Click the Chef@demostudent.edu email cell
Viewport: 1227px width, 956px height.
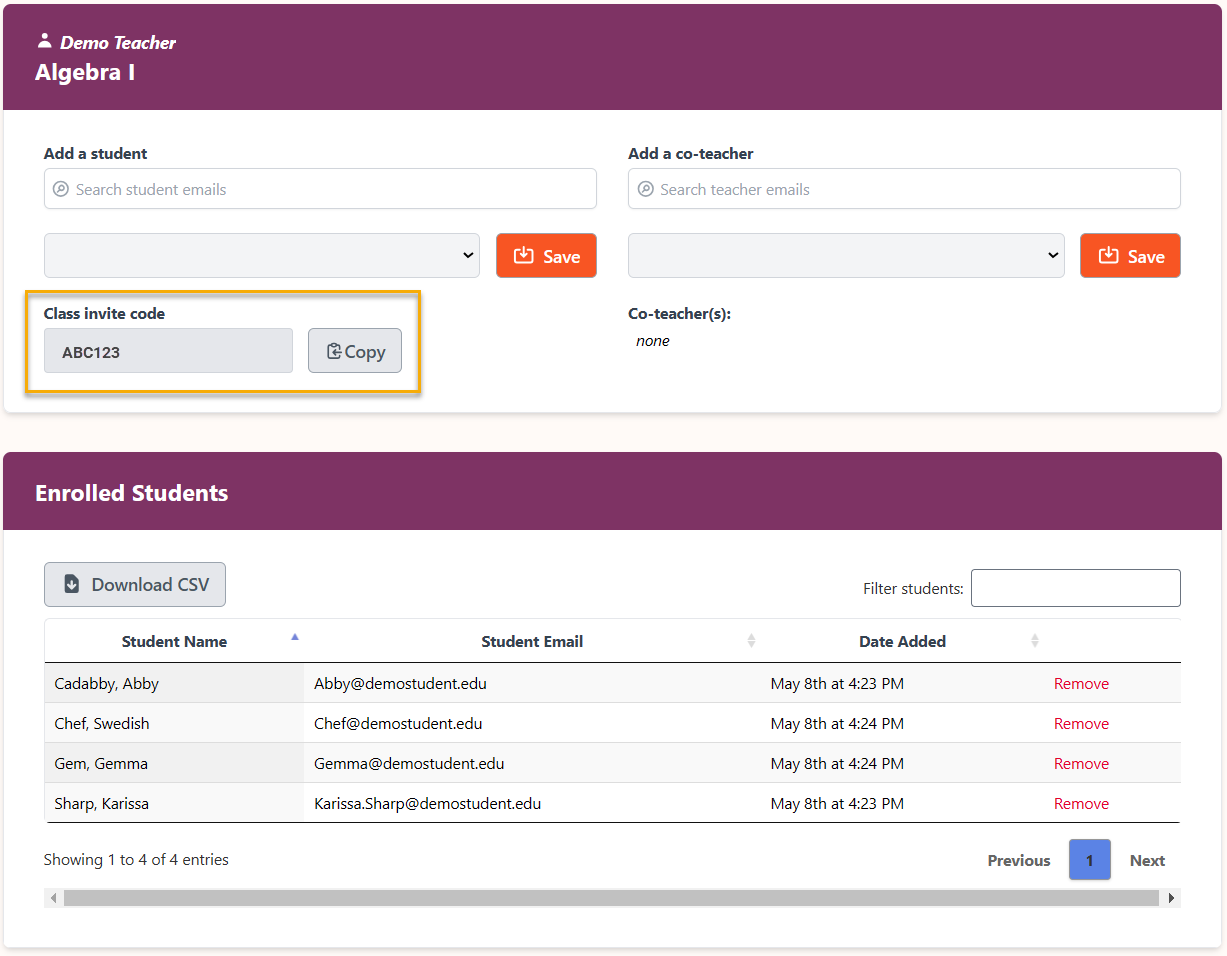pos(532,724)
